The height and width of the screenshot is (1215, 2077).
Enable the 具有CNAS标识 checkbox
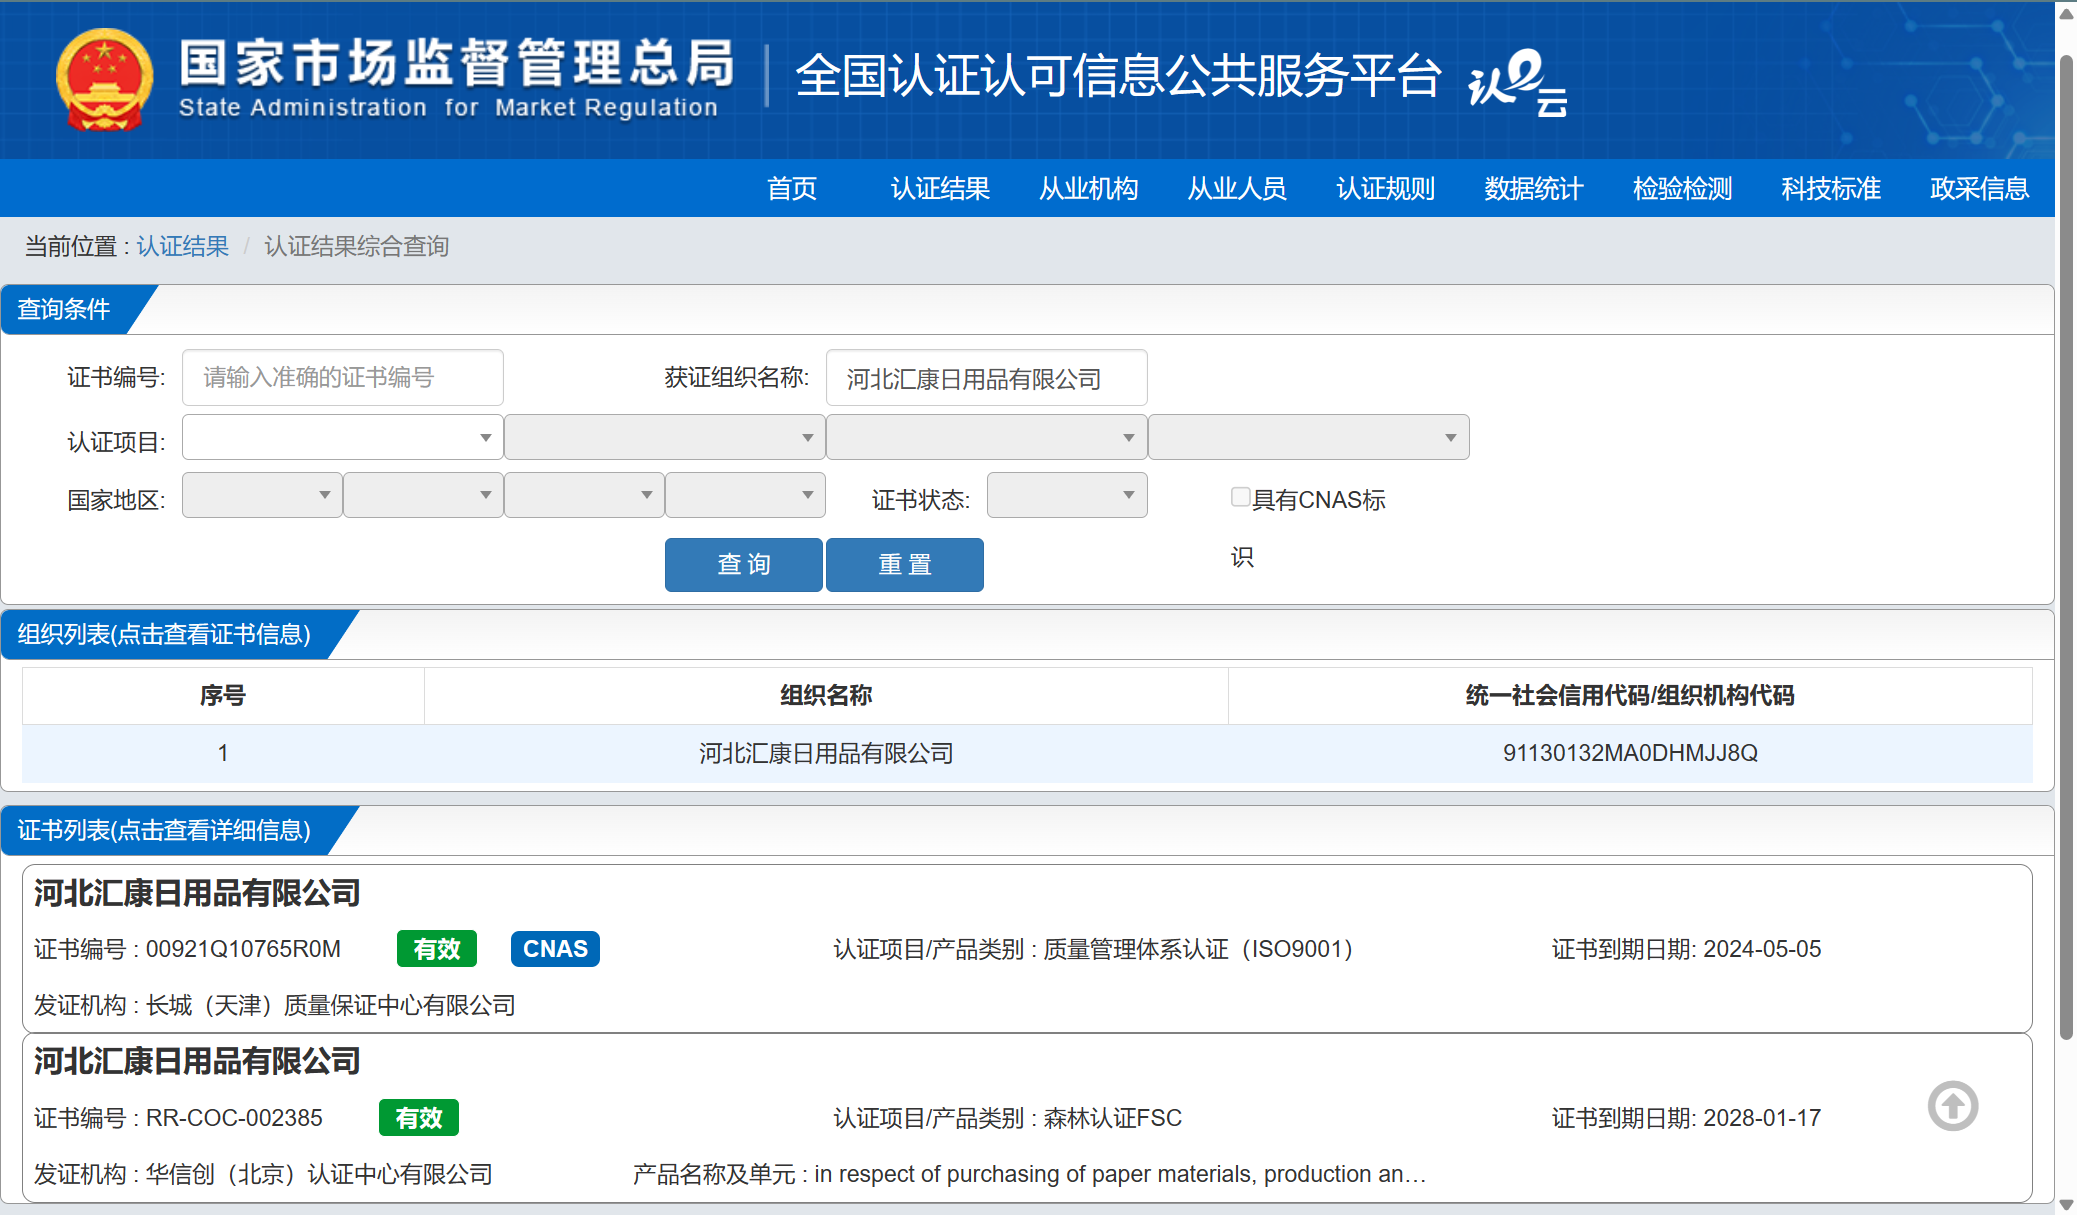[1241, 497]
